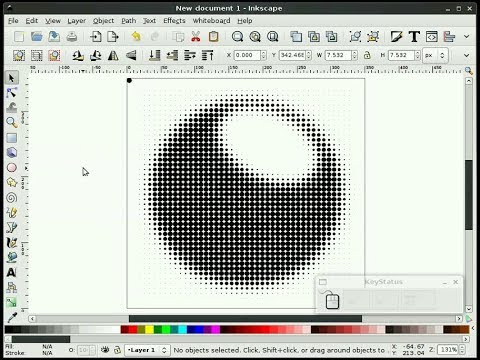The image size is (480, 360).
Task: Select the Text tool in toolbox
Action: pos(12,272)
